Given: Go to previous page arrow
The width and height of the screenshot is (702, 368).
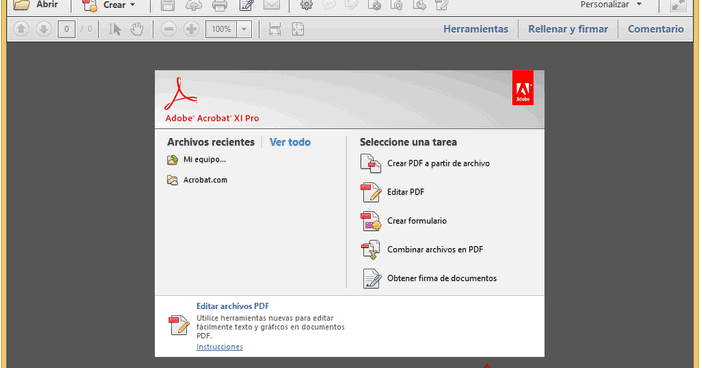Looking at the screenshot, I should tap(21, 29).
